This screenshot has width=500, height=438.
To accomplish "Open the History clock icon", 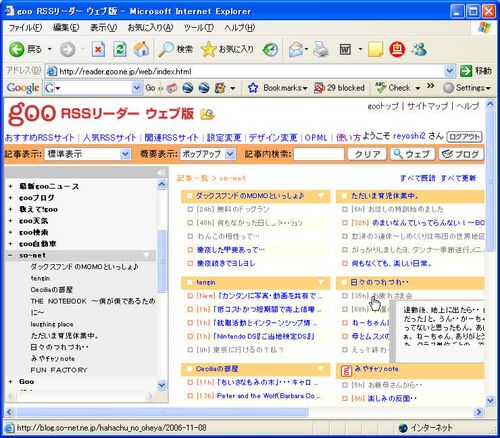I will click(270, 50).
